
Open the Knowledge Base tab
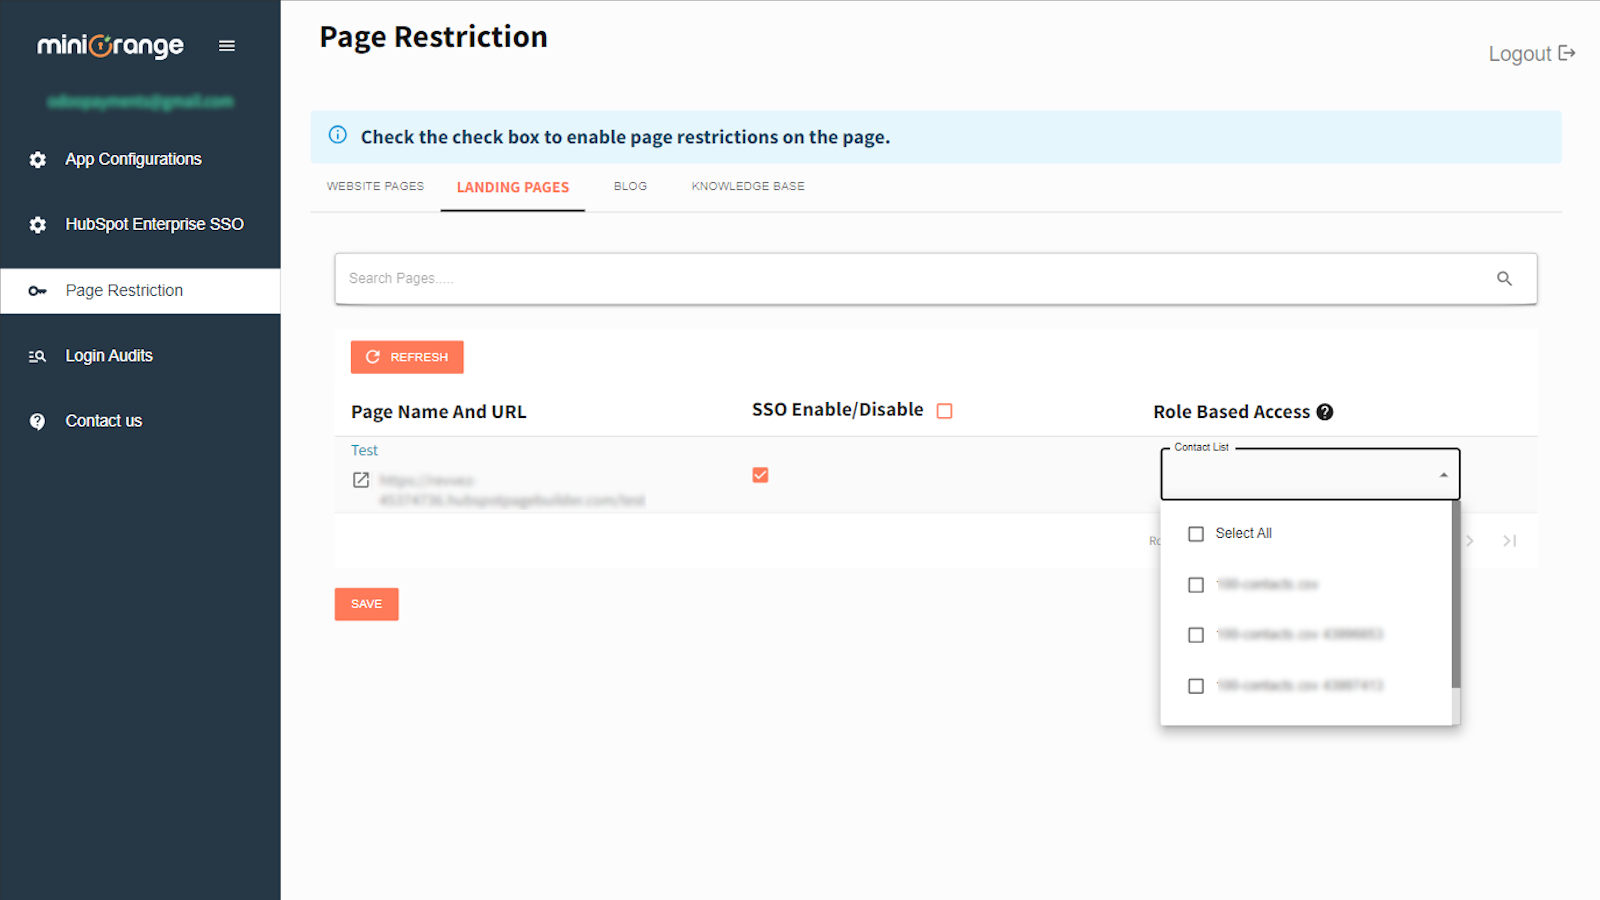point(748,187)
